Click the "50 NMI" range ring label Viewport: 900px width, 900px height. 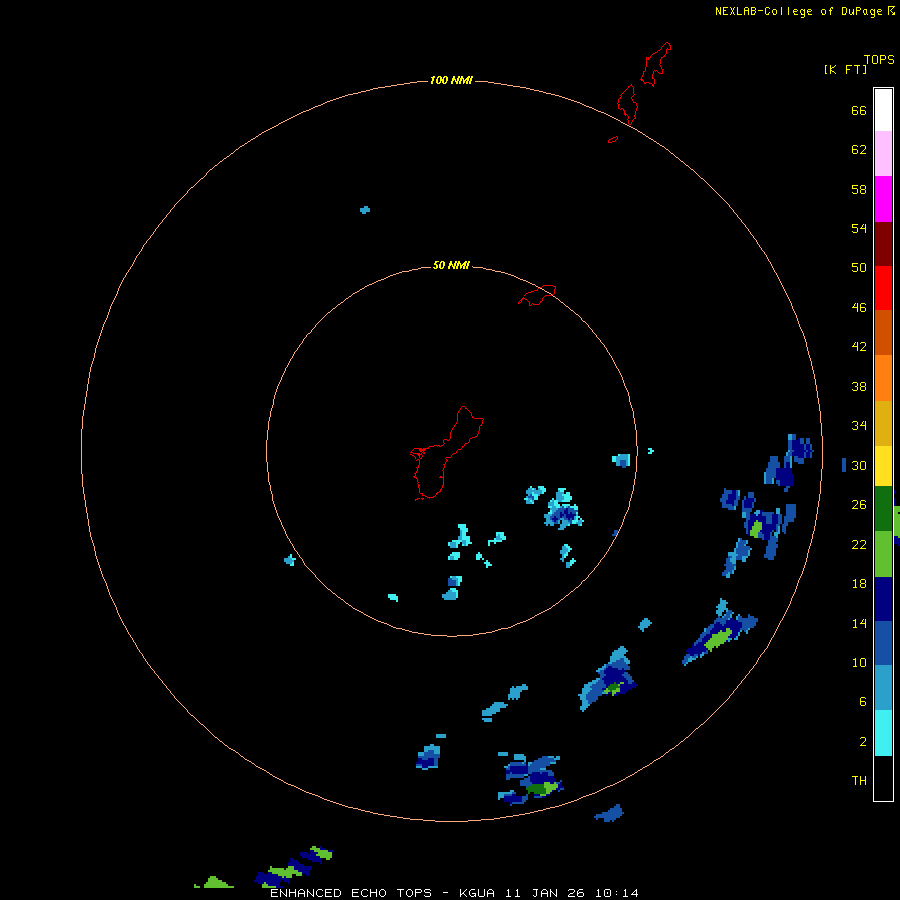pyautogui.click(x=451, y=265)
